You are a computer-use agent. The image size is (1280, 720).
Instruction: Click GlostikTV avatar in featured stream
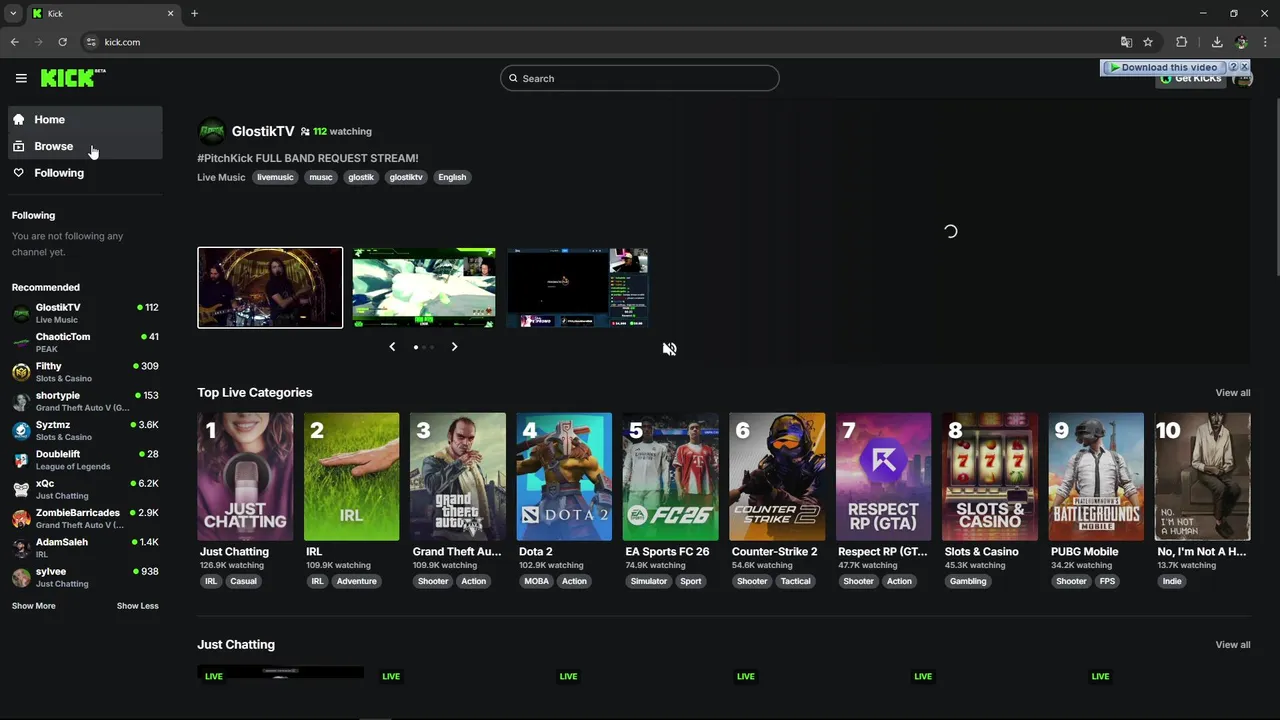tap(212, 131)
